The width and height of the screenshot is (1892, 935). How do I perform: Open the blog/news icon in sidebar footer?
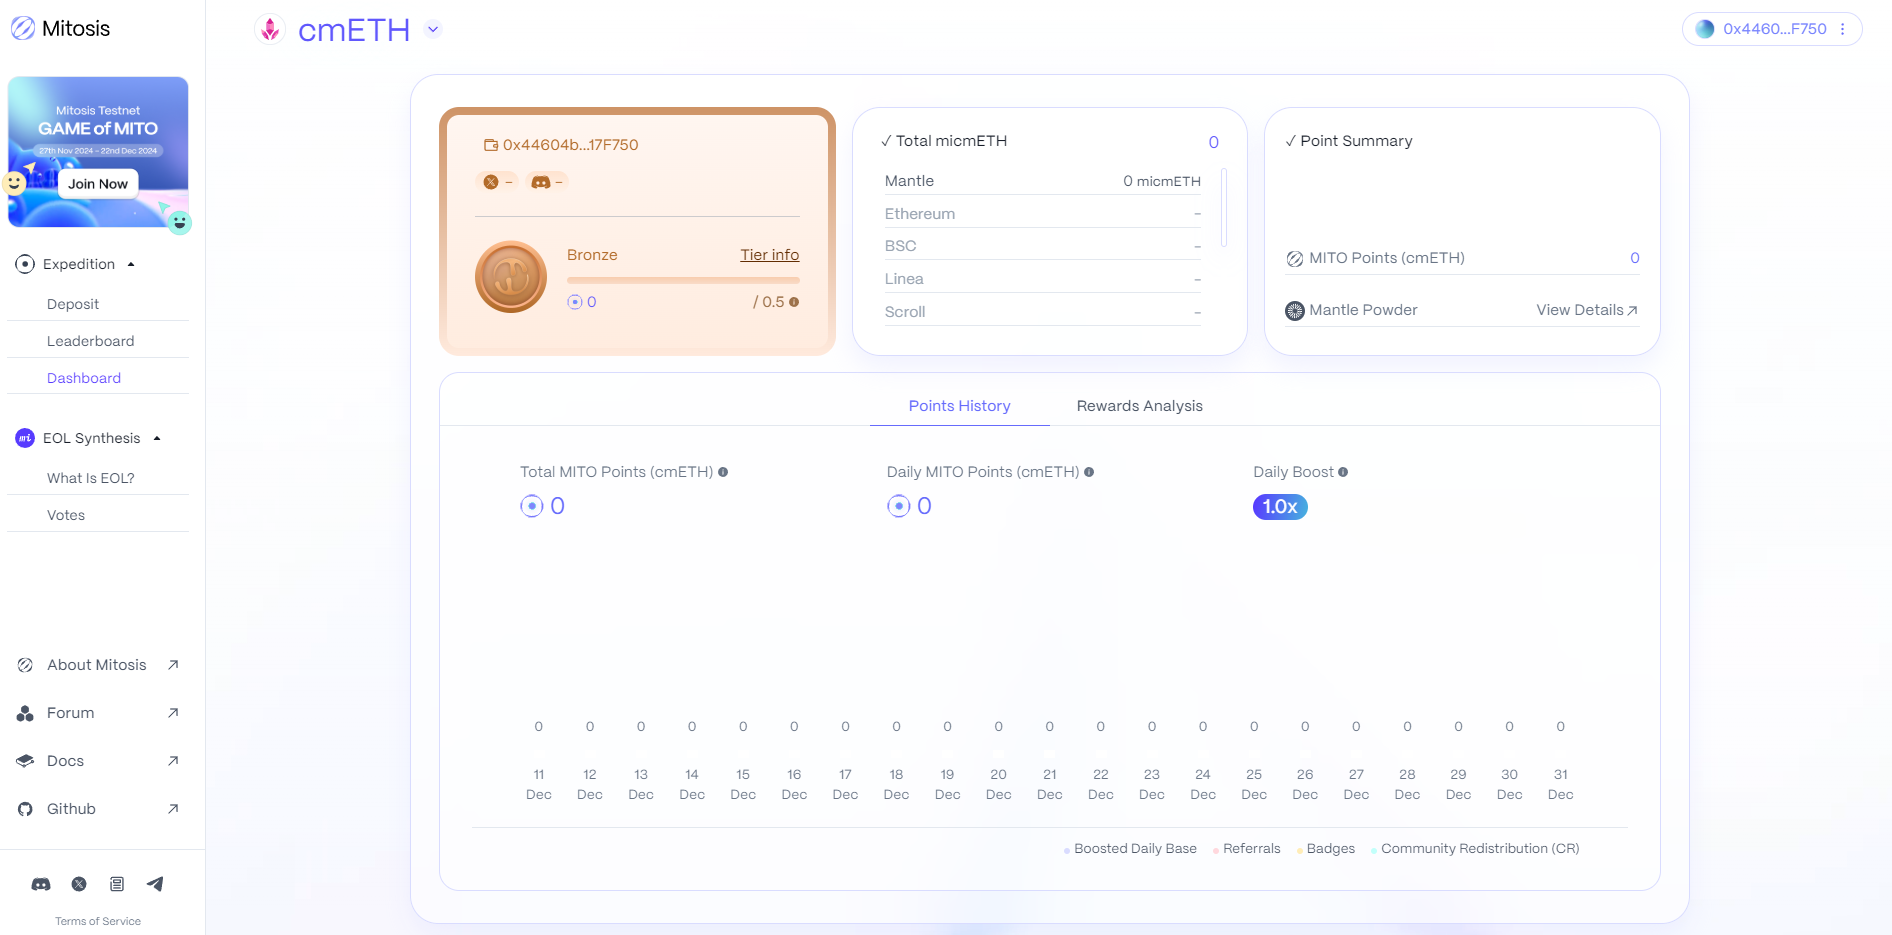point(117,884)
